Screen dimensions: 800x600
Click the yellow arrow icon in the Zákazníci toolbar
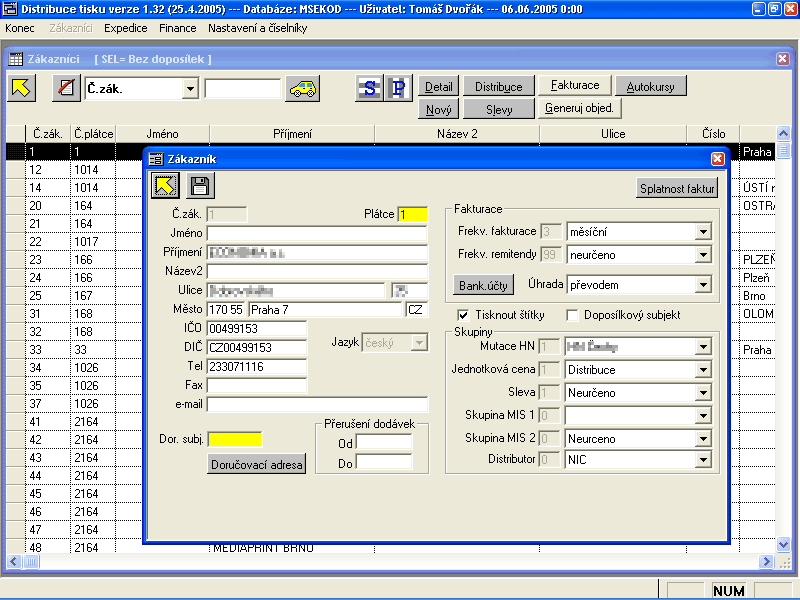pyautogui.click(x=21, y=88)
